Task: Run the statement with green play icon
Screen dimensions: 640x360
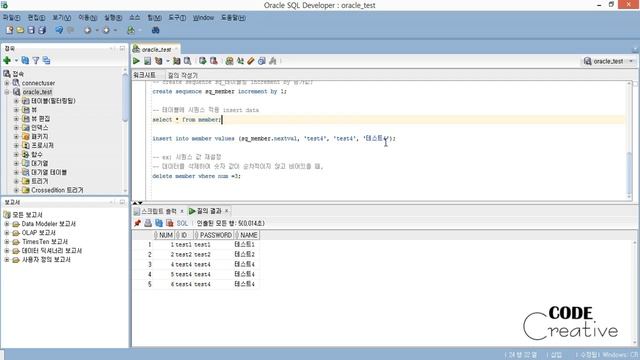Action: 136,61
